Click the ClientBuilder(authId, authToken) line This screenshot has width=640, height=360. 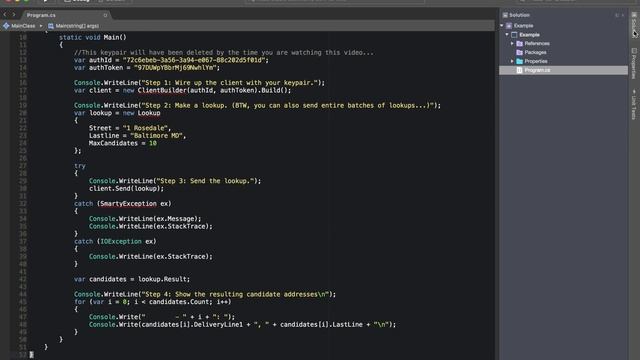[182, 90]
